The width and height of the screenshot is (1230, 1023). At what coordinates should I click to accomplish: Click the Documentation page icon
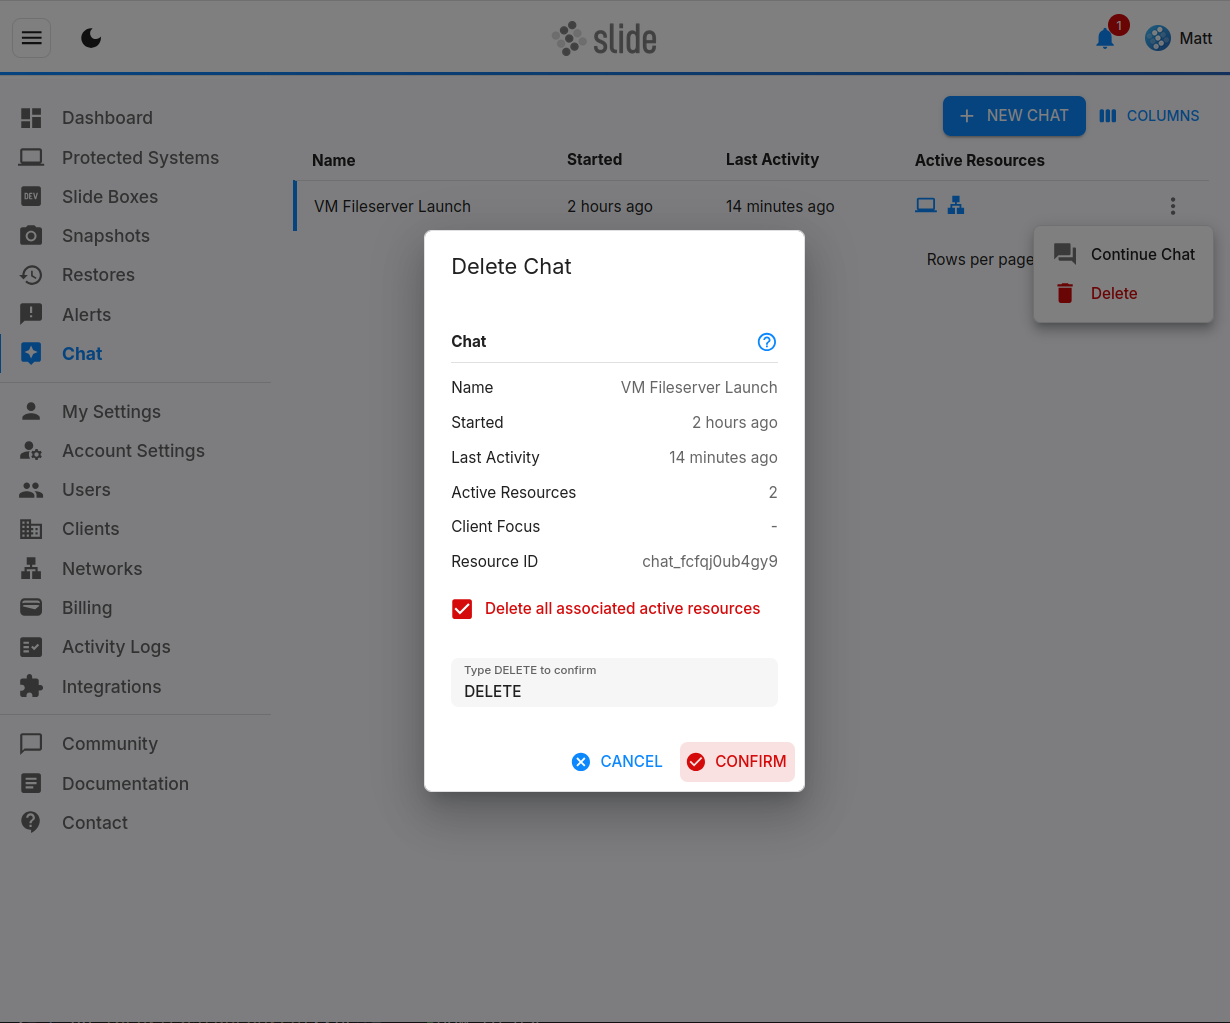tap(31, 783)
